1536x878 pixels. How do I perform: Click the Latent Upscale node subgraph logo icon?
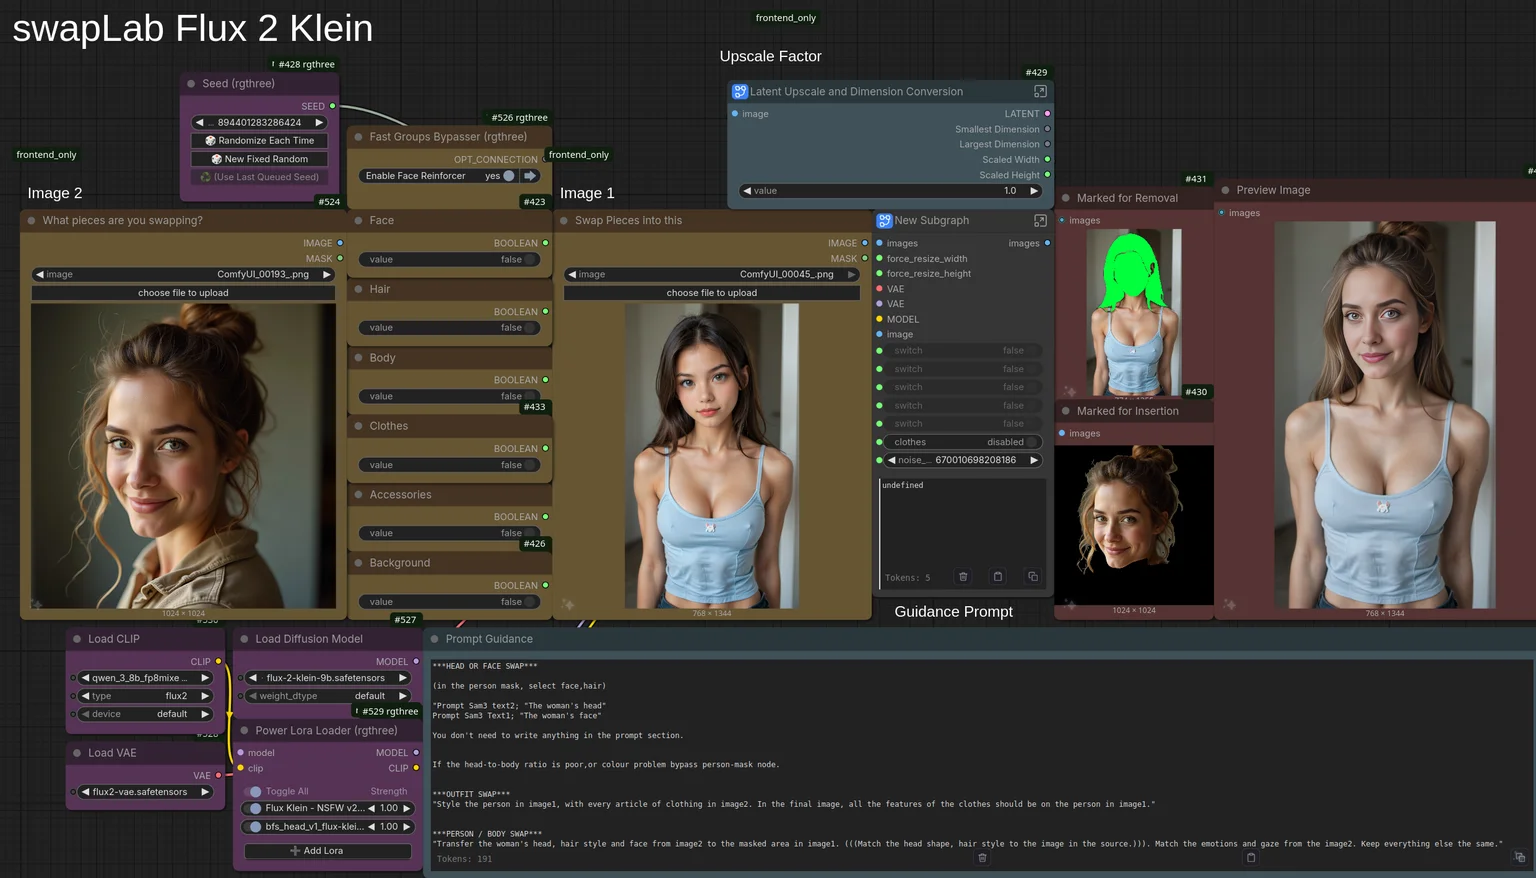(x=740, y=91)
